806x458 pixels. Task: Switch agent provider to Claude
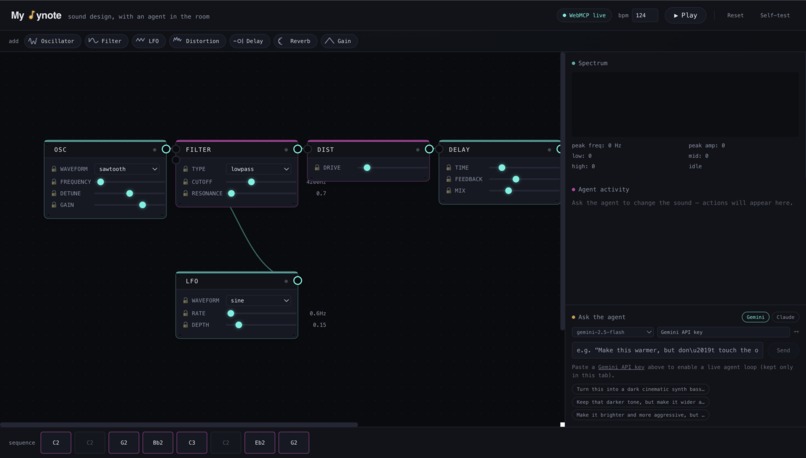(x=785, y=317)
